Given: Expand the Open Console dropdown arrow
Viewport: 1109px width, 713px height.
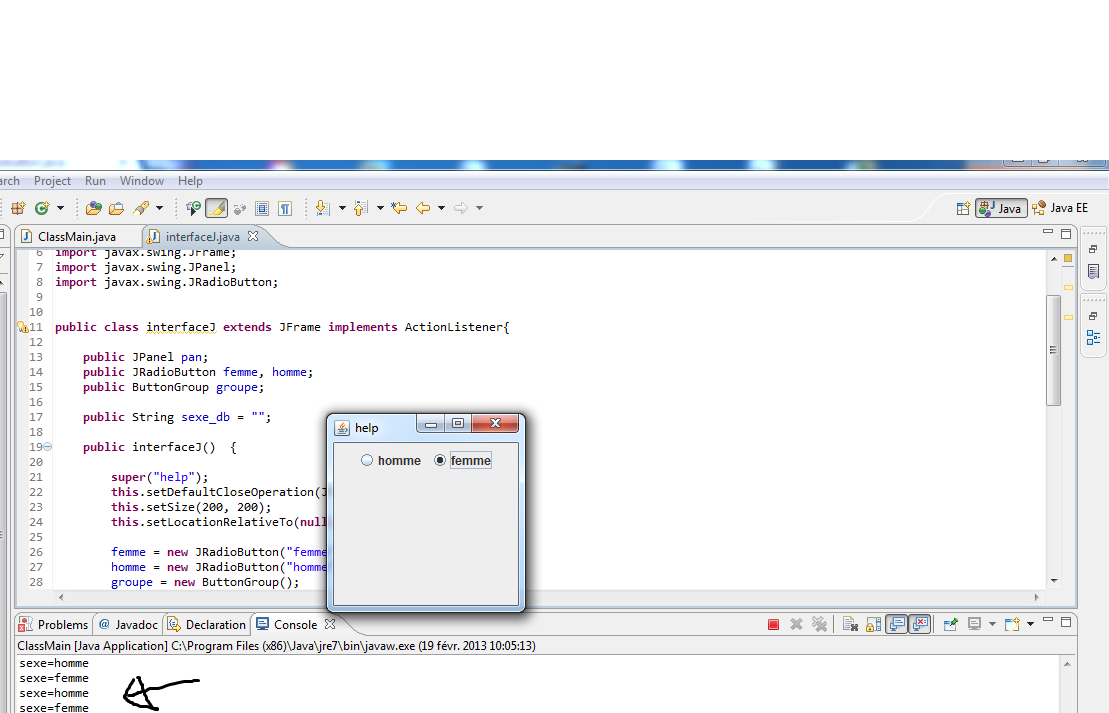Looking at the screenshot, I should (1030, 623).
